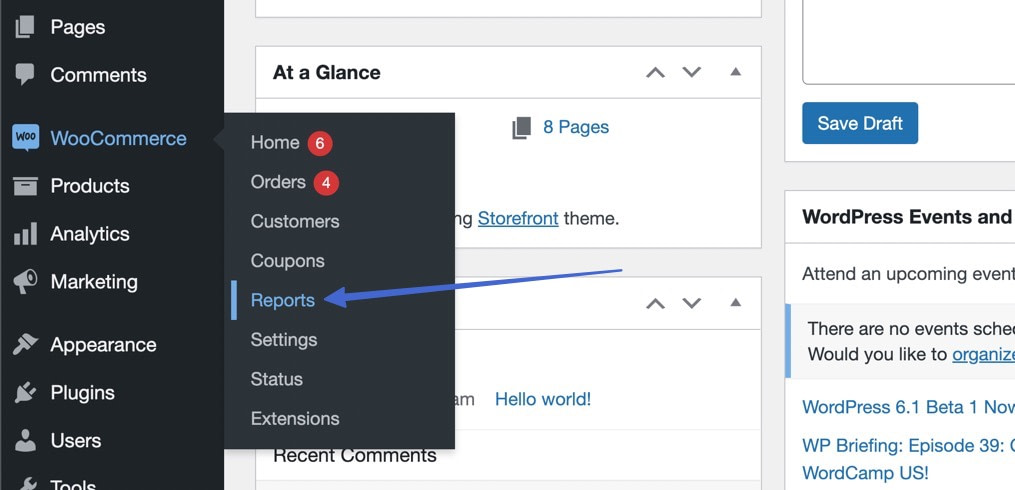Click the WooCommerce logo icon
Screen dimensions: 1015x490
tap(25, 138)
